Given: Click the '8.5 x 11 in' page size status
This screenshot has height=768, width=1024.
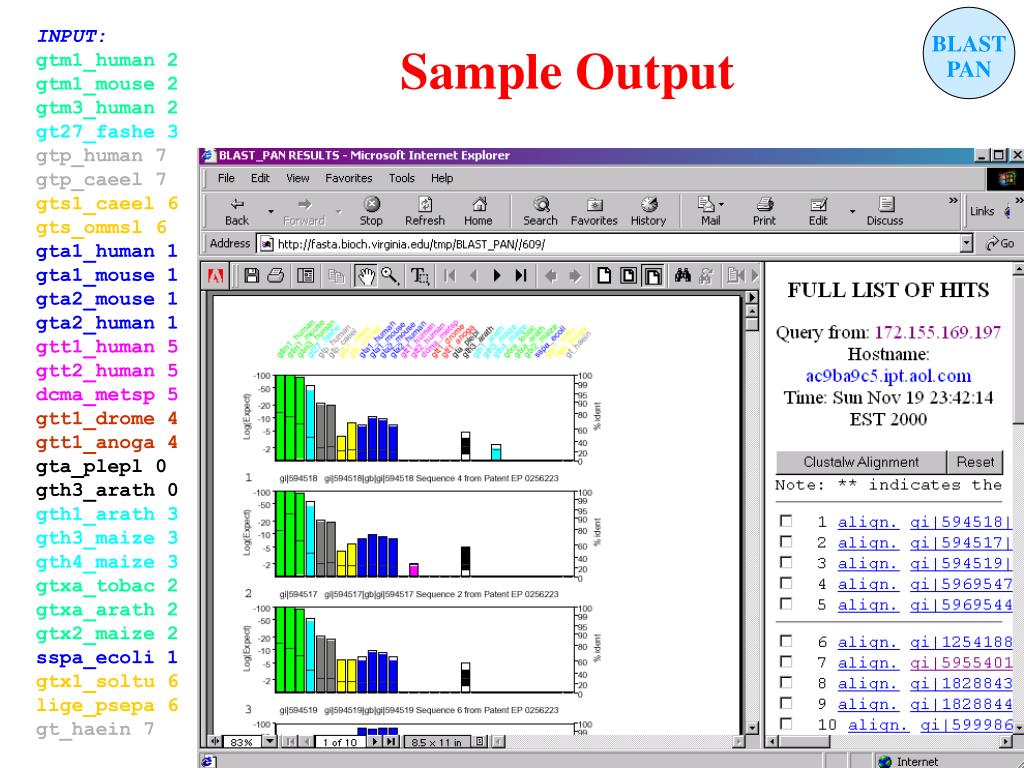Looking at the screenshot, I should (437, 742).
